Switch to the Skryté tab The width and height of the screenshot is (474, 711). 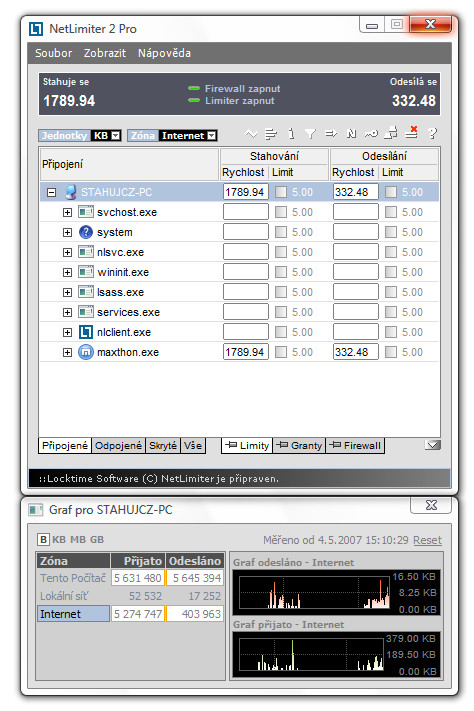coord(163,445)
